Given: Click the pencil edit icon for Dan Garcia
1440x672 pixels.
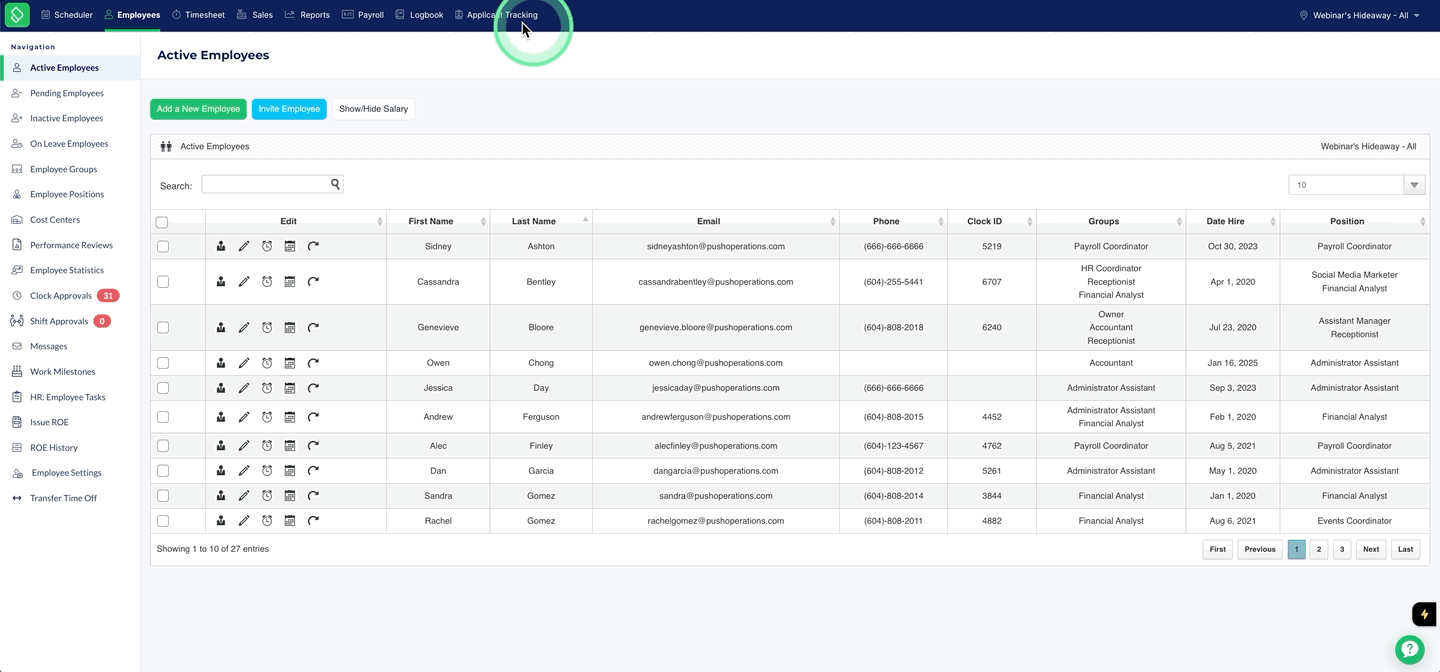Looking at the screenshot, I should pos(244,471).
